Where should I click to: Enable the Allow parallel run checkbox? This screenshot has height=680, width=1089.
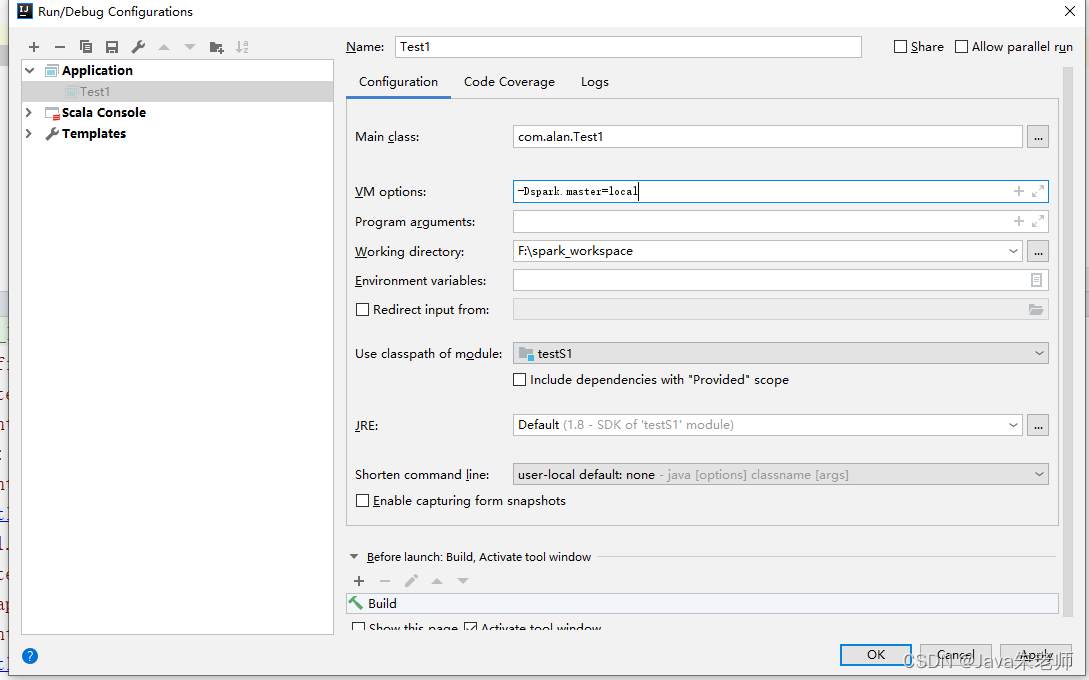pos(961,47)
